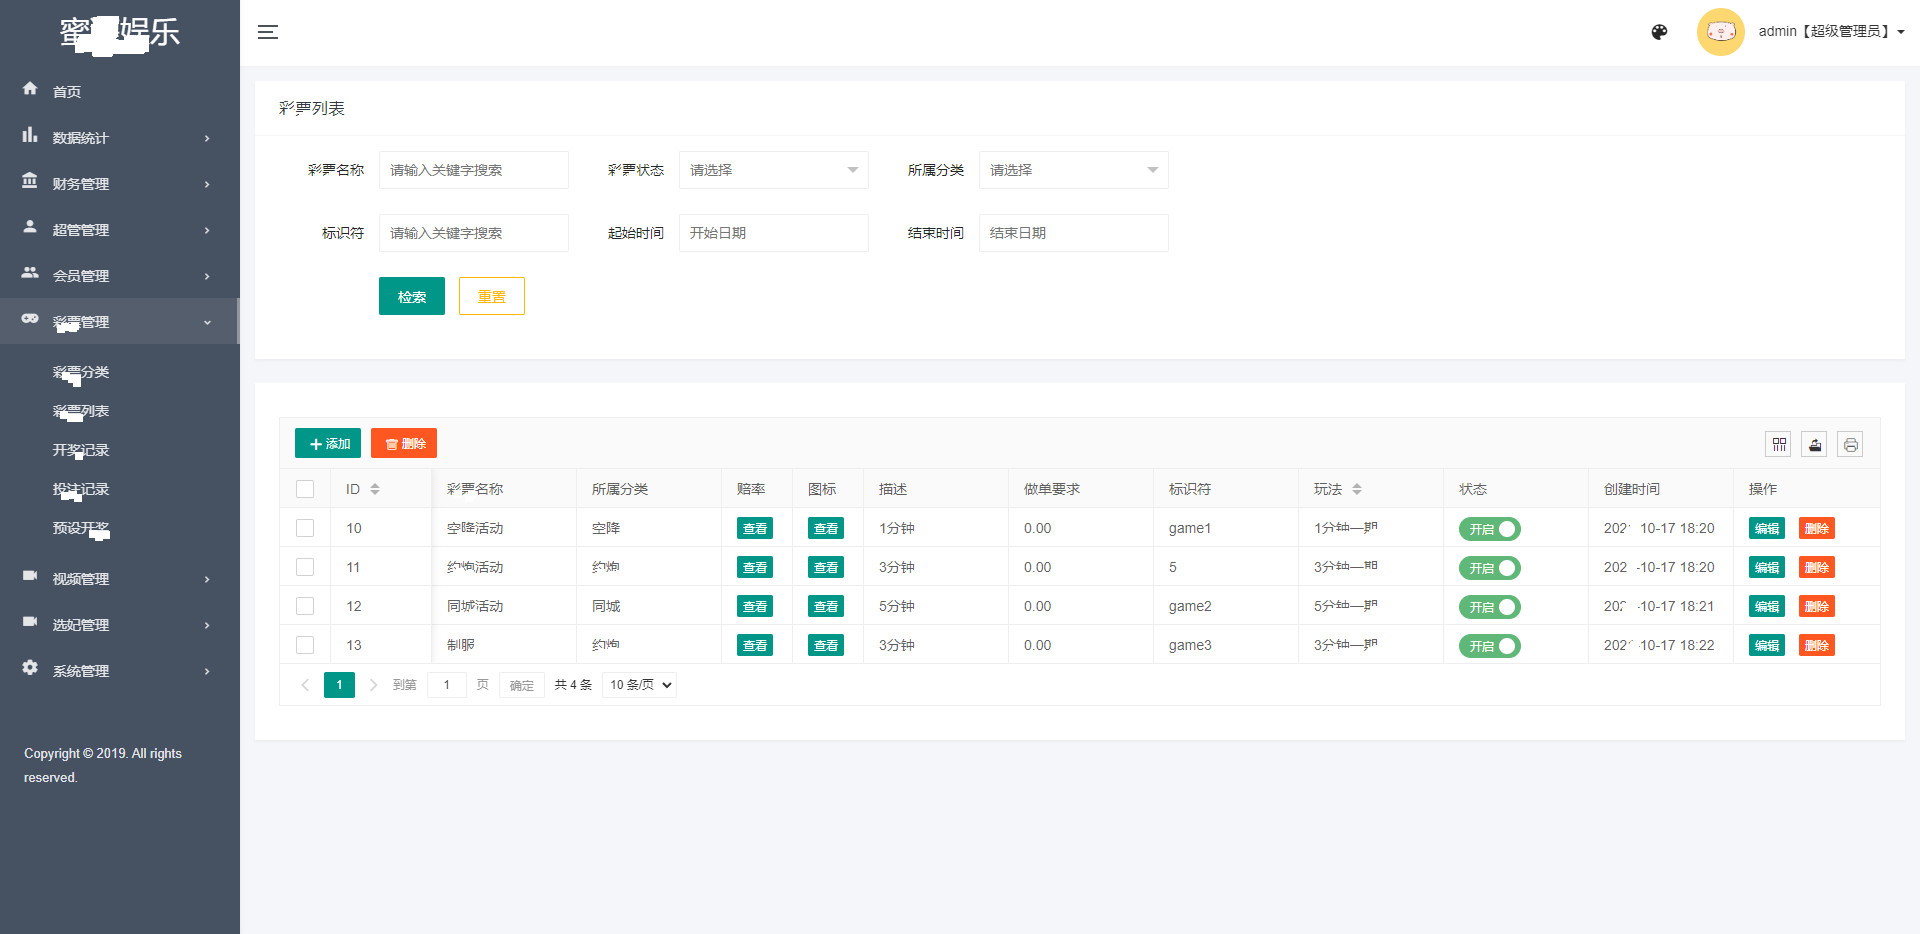The image size is (1920, 934).
Task: Click the 重置 reset button
Action: 492,296
